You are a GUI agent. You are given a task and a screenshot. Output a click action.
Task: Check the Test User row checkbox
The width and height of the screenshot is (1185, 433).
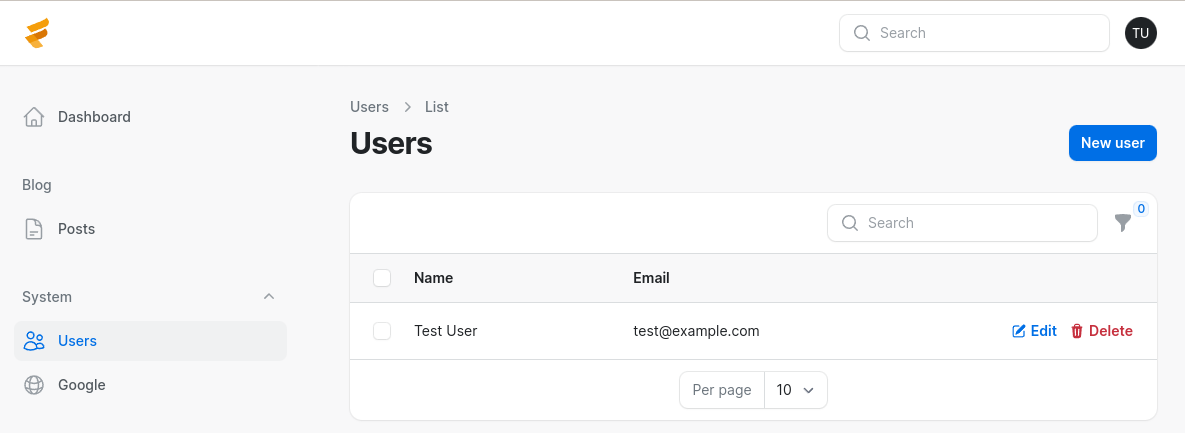(382, 331)
